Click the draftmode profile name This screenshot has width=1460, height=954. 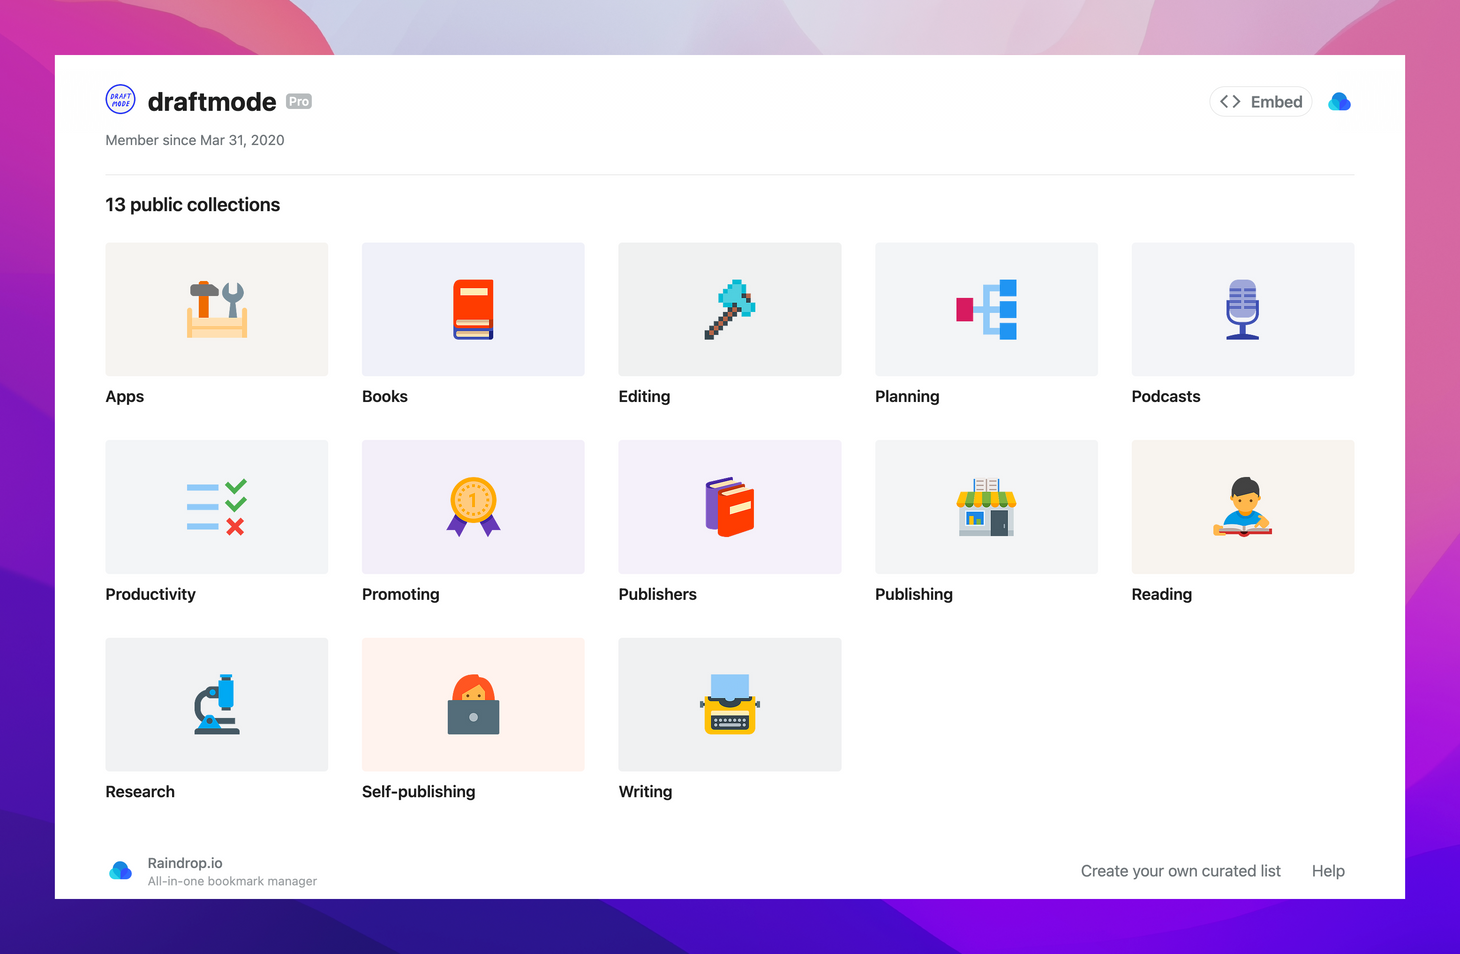coord(212,102)
